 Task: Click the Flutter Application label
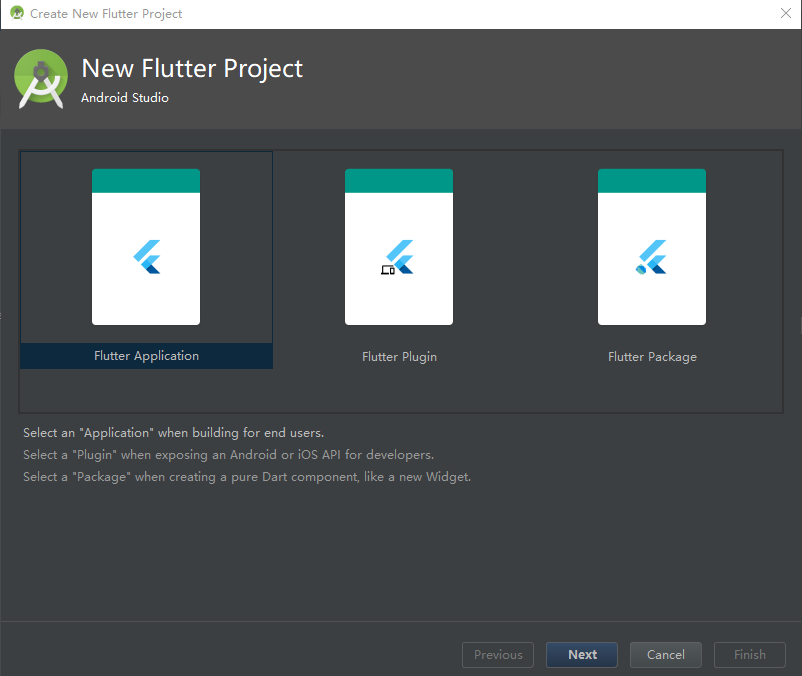tap(146, 356)
